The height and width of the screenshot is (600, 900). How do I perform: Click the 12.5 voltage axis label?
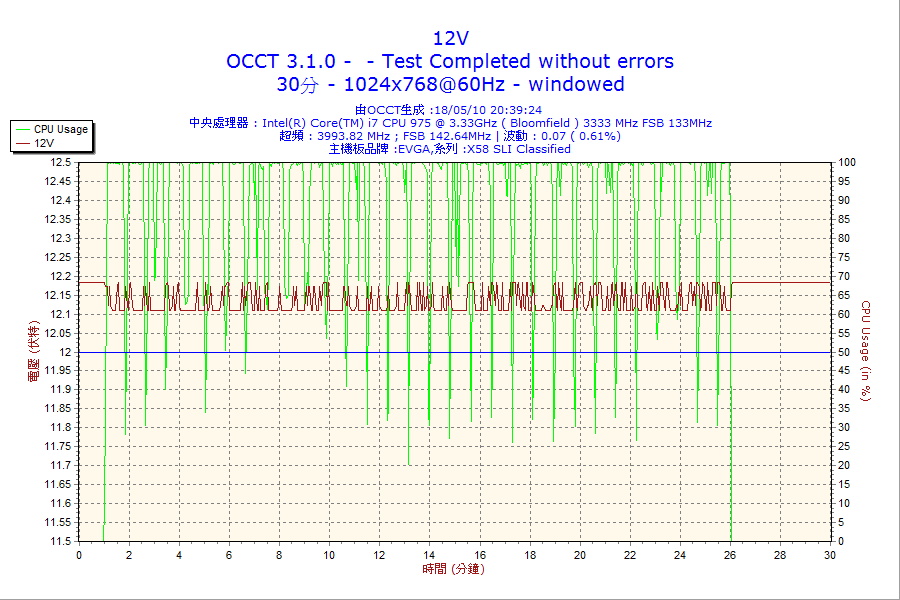tap(60, 162)
